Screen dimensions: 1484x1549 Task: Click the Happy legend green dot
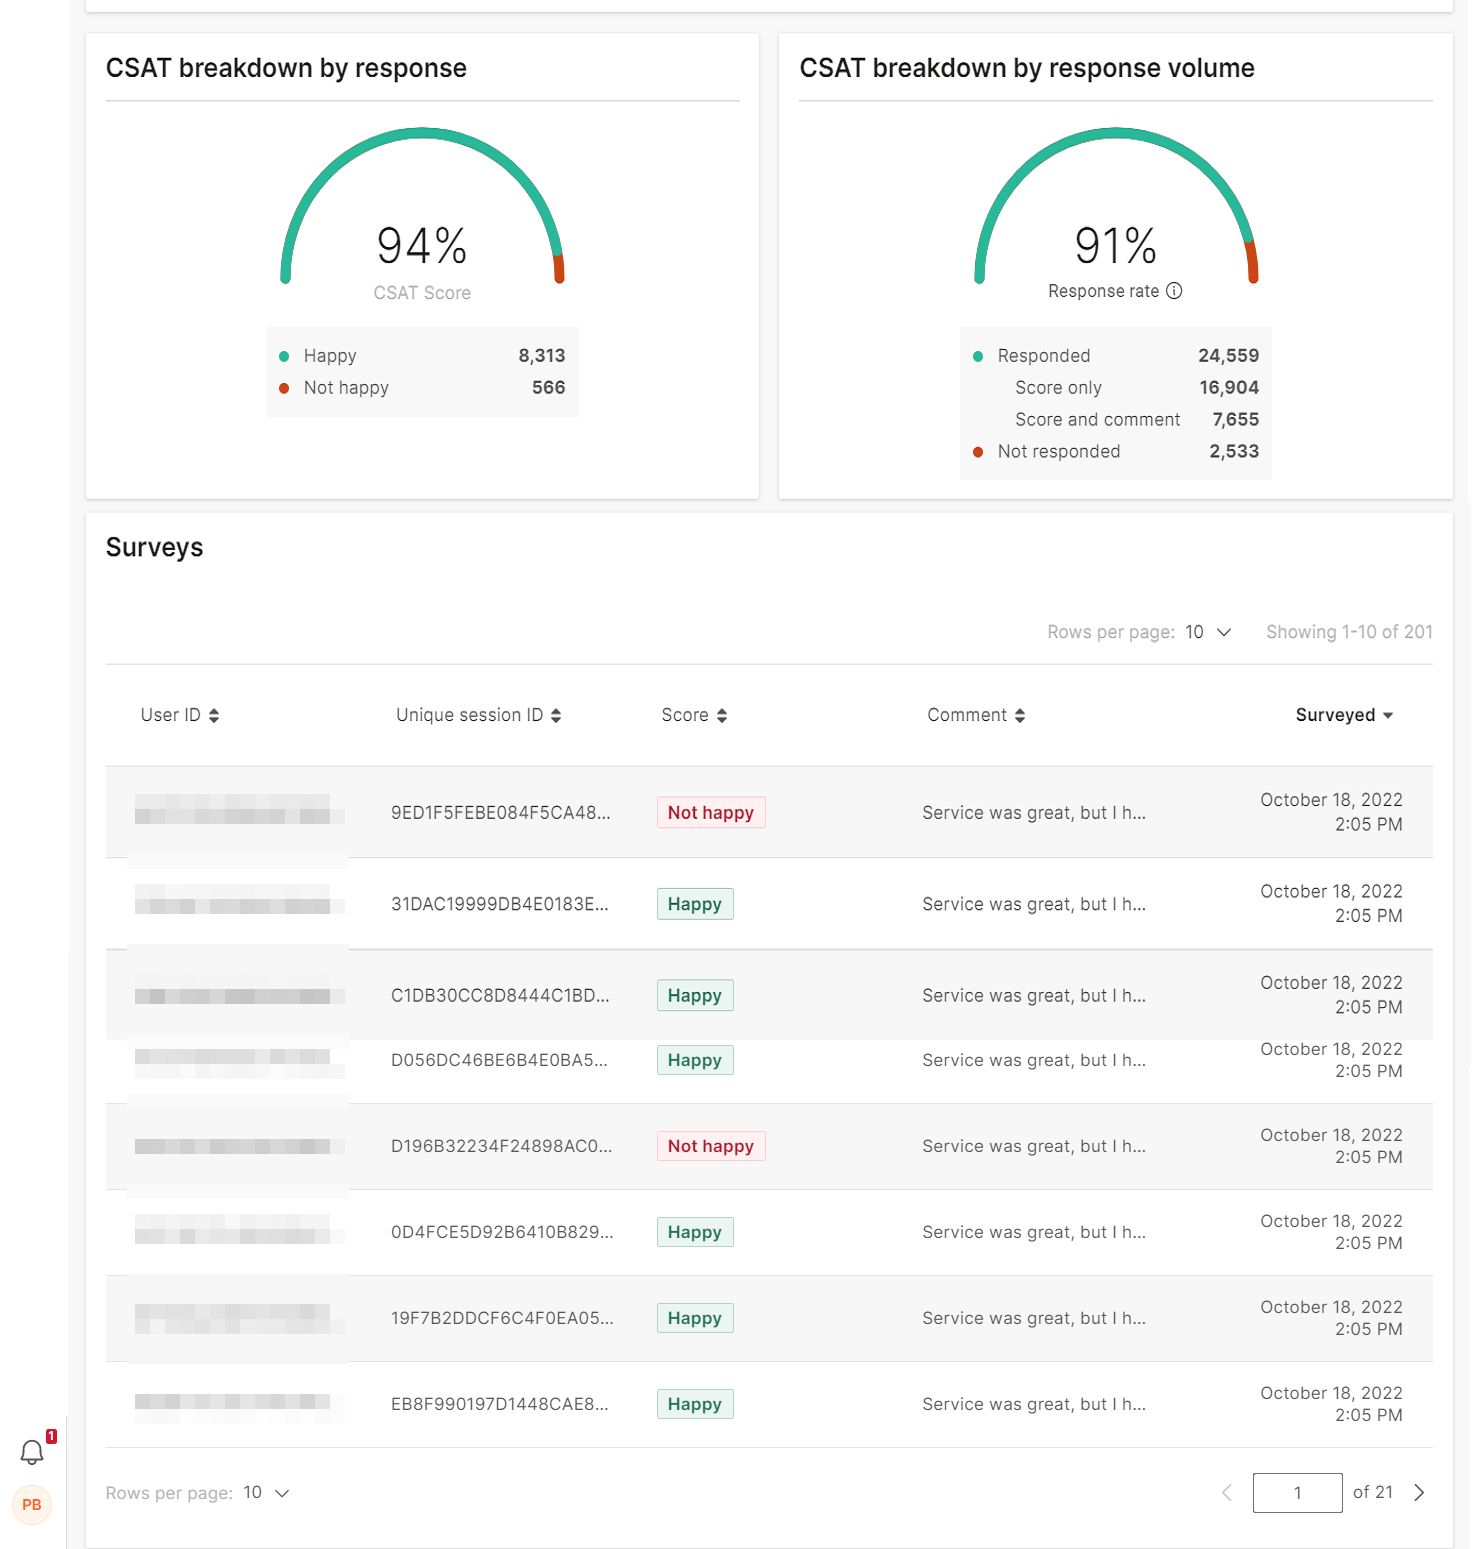(284, 356)
